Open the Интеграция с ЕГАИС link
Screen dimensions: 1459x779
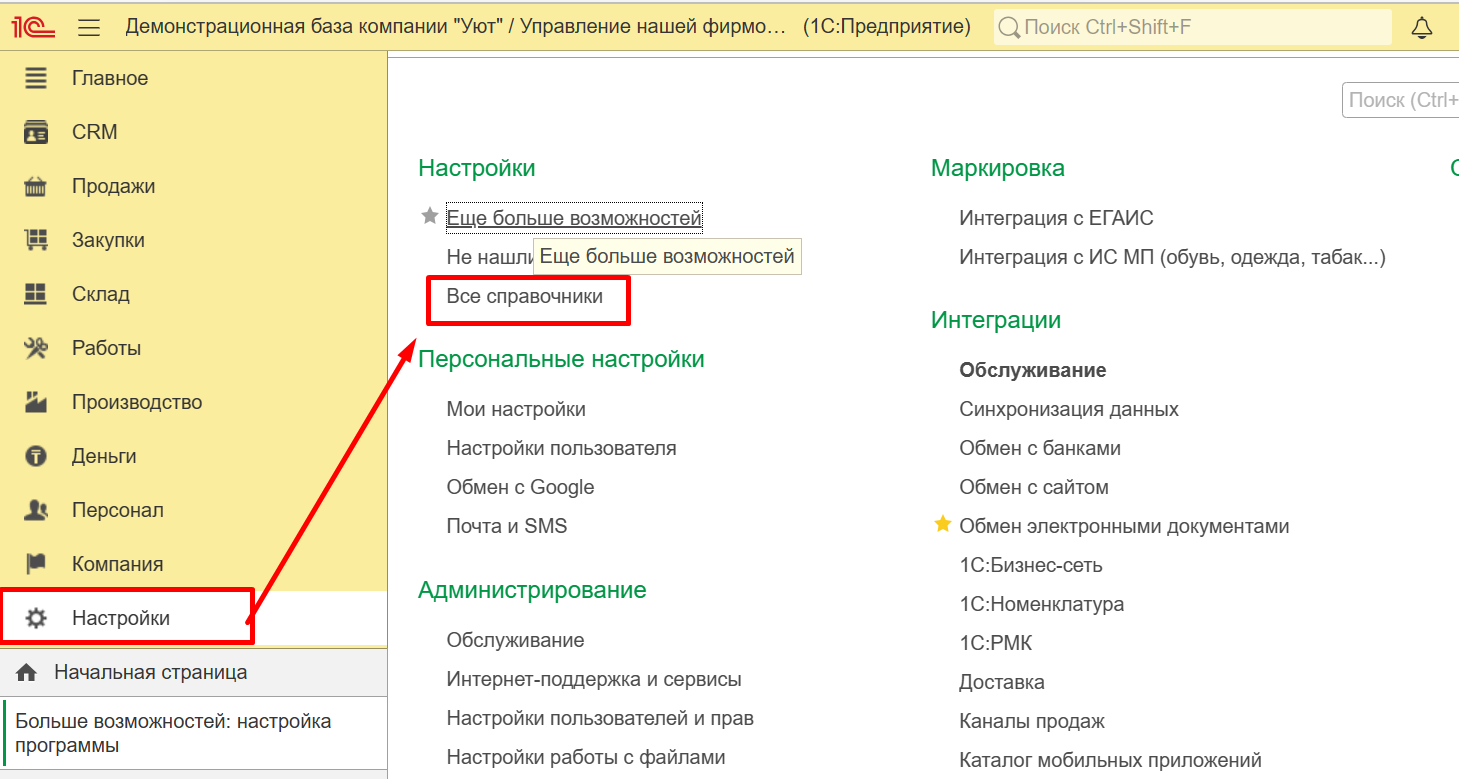[1056, 218]
